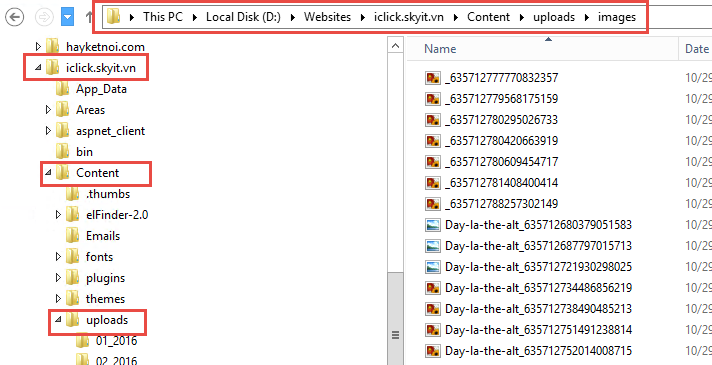Click image icon of _635712781408400414

(433, 182)
